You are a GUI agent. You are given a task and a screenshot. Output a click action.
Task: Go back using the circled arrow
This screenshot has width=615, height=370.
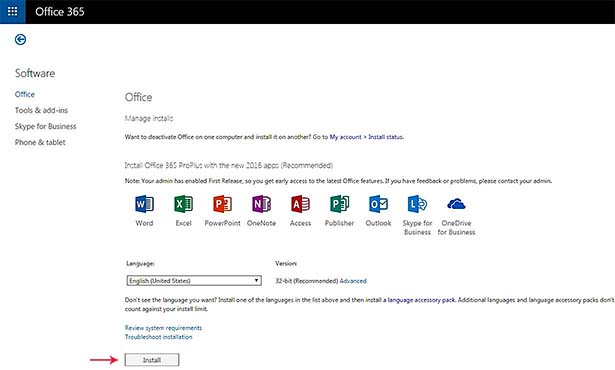(x=20, y=39)
